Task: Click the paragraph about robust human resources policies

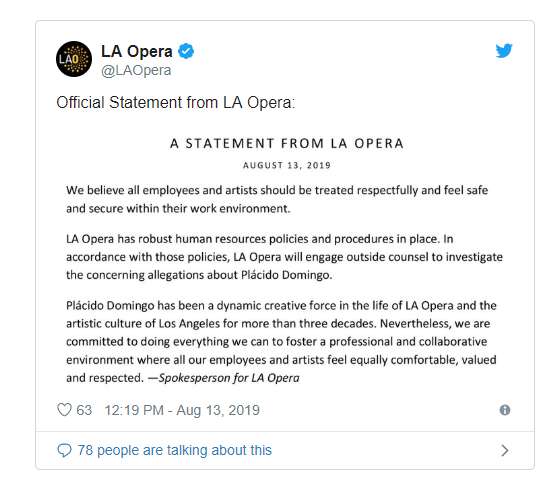Action: [284, 257]
